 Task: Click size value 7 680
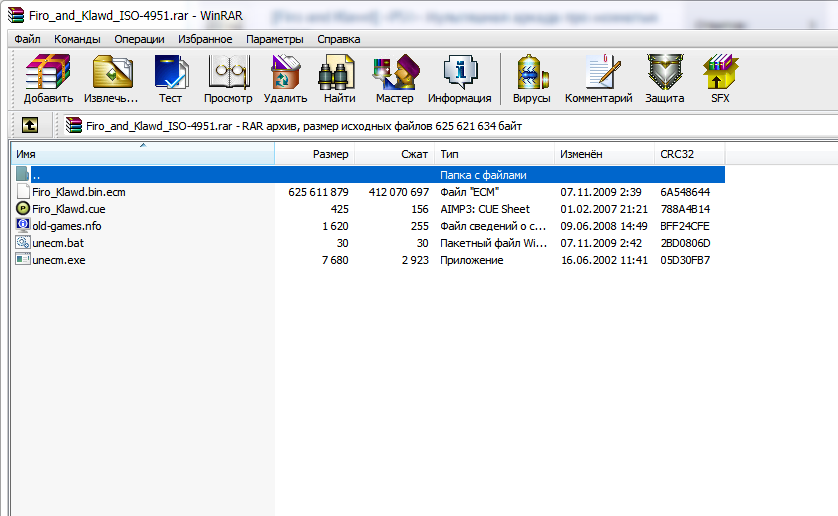[335, 260]
